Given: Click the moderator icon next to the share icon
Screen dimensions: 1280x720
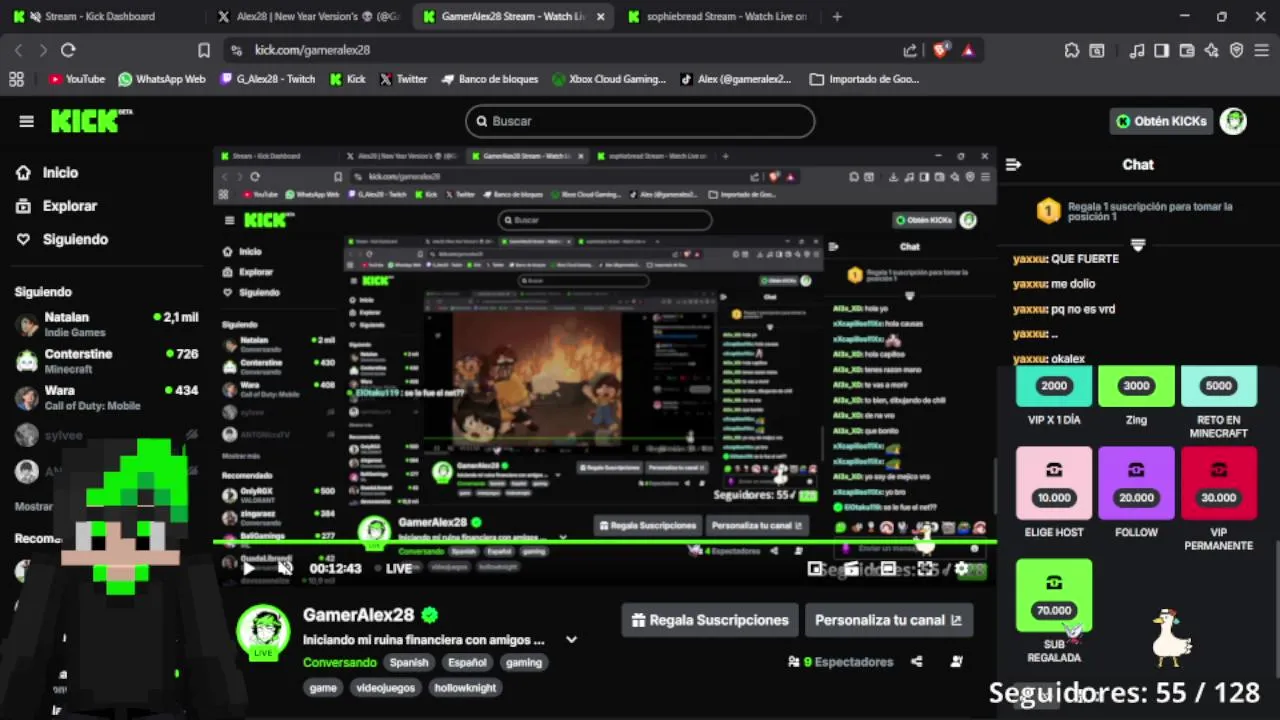Looking at the screenshot, I should (x=956, y=661).
